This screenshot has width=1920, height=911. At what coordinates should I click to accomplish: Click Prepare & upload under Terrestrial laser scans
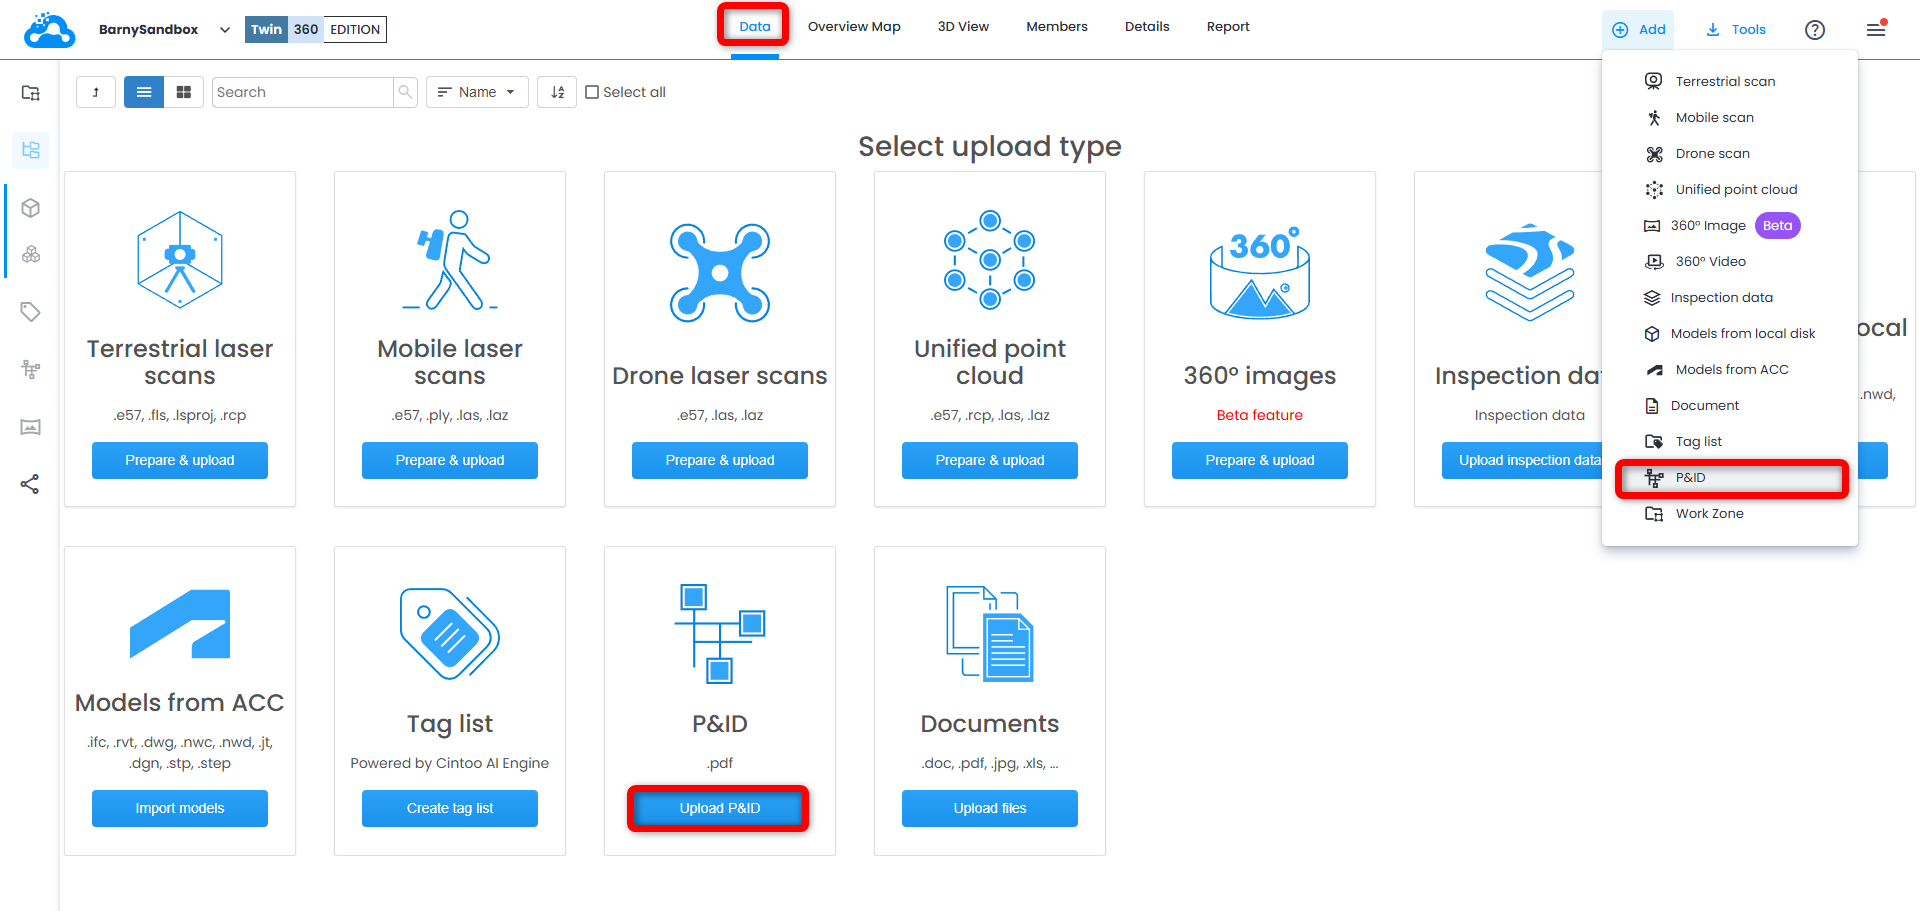pos(180,460)
